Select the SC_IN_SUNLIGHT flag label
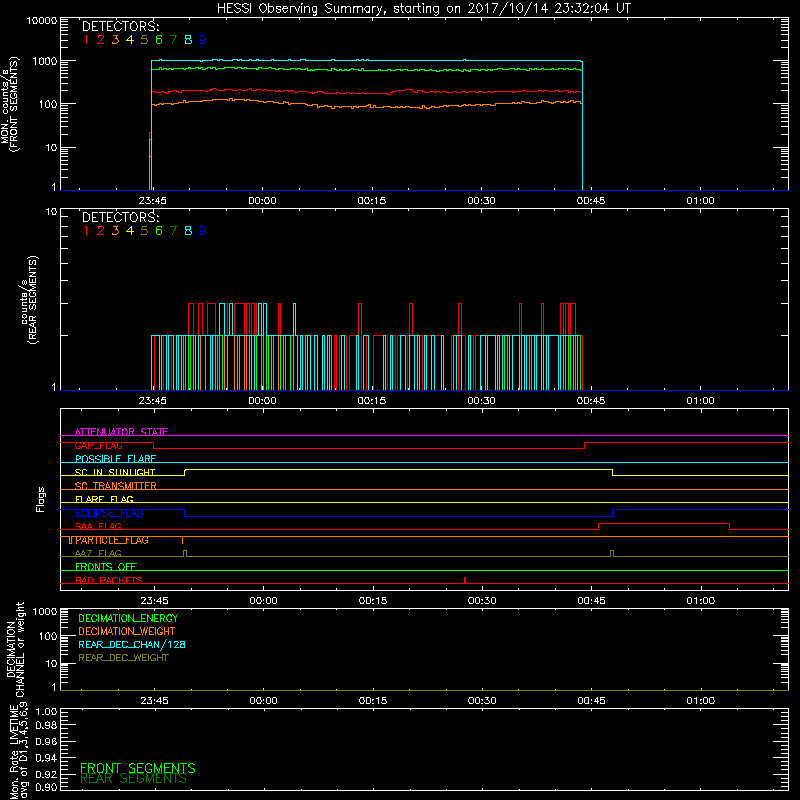800x800 pixels. coord(115,472)
